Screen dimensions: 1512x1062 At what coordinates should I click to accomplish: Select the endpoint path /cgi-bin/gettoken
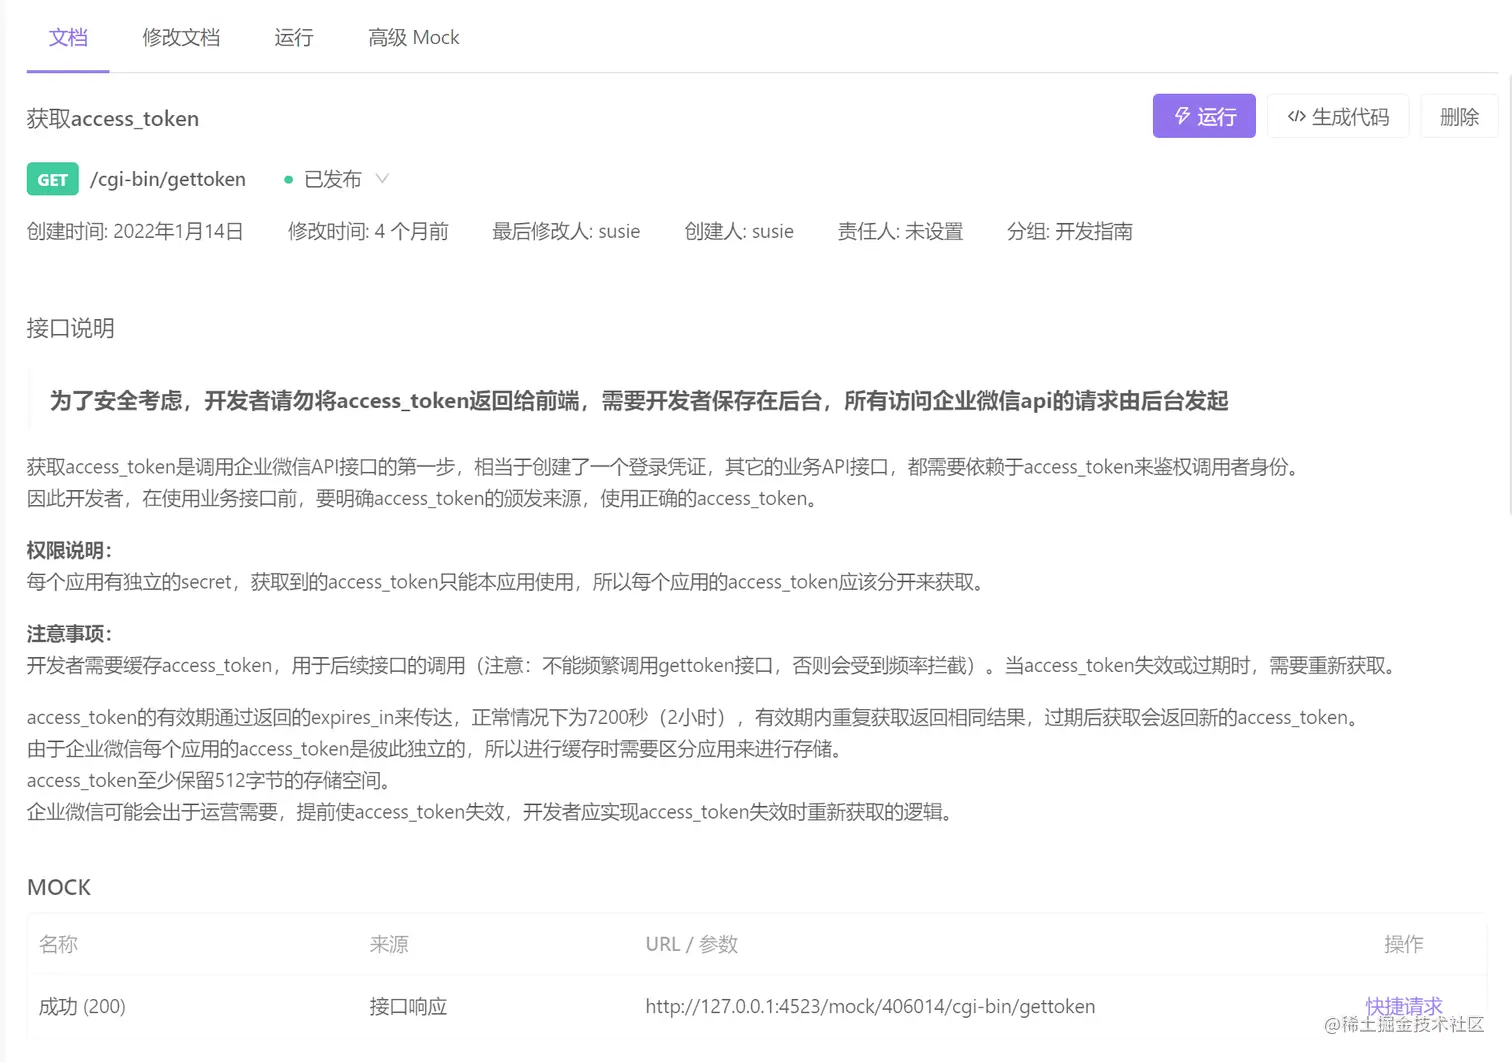pos(167,179)
